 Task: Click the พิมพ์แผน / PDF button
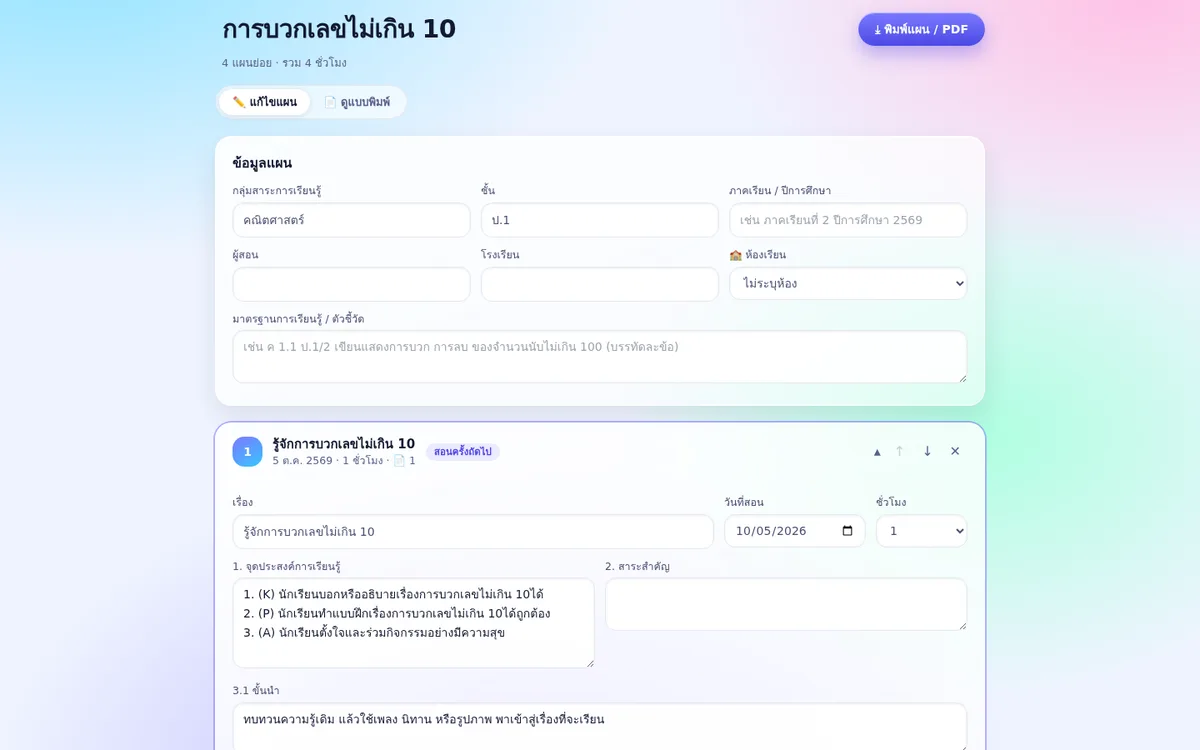[x=921, y=29]
